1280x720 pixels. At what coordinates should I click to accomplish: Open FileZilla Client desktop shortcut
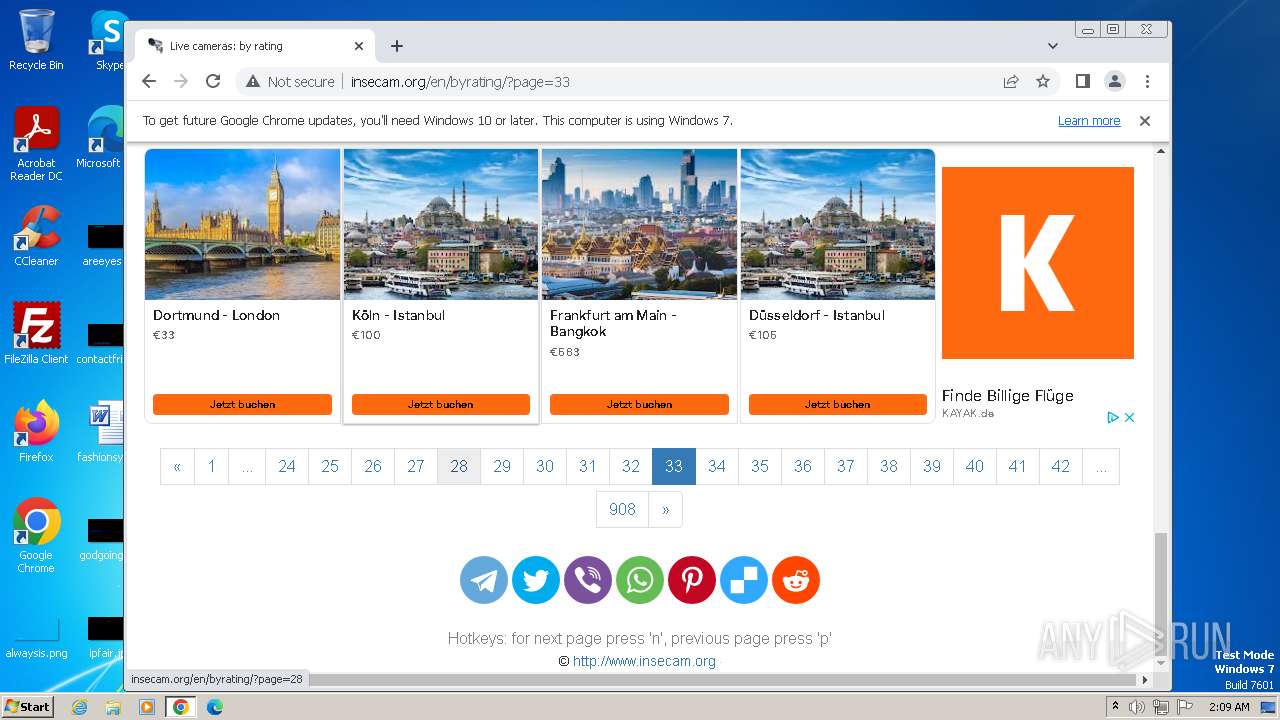pyautogui.click(x=36, y=333)
